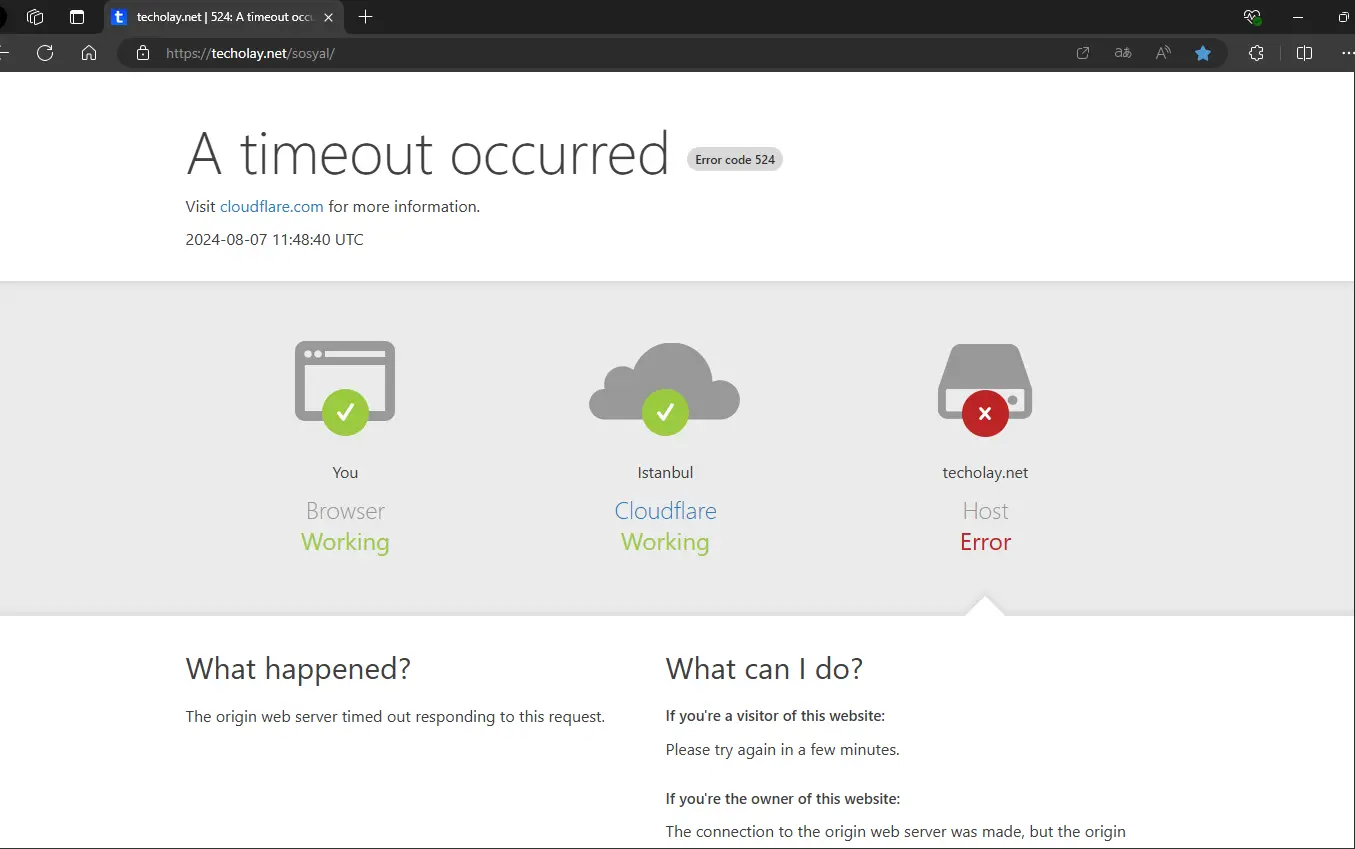
Task: Minimize the browser window
Action: (x=1298, y=17)
